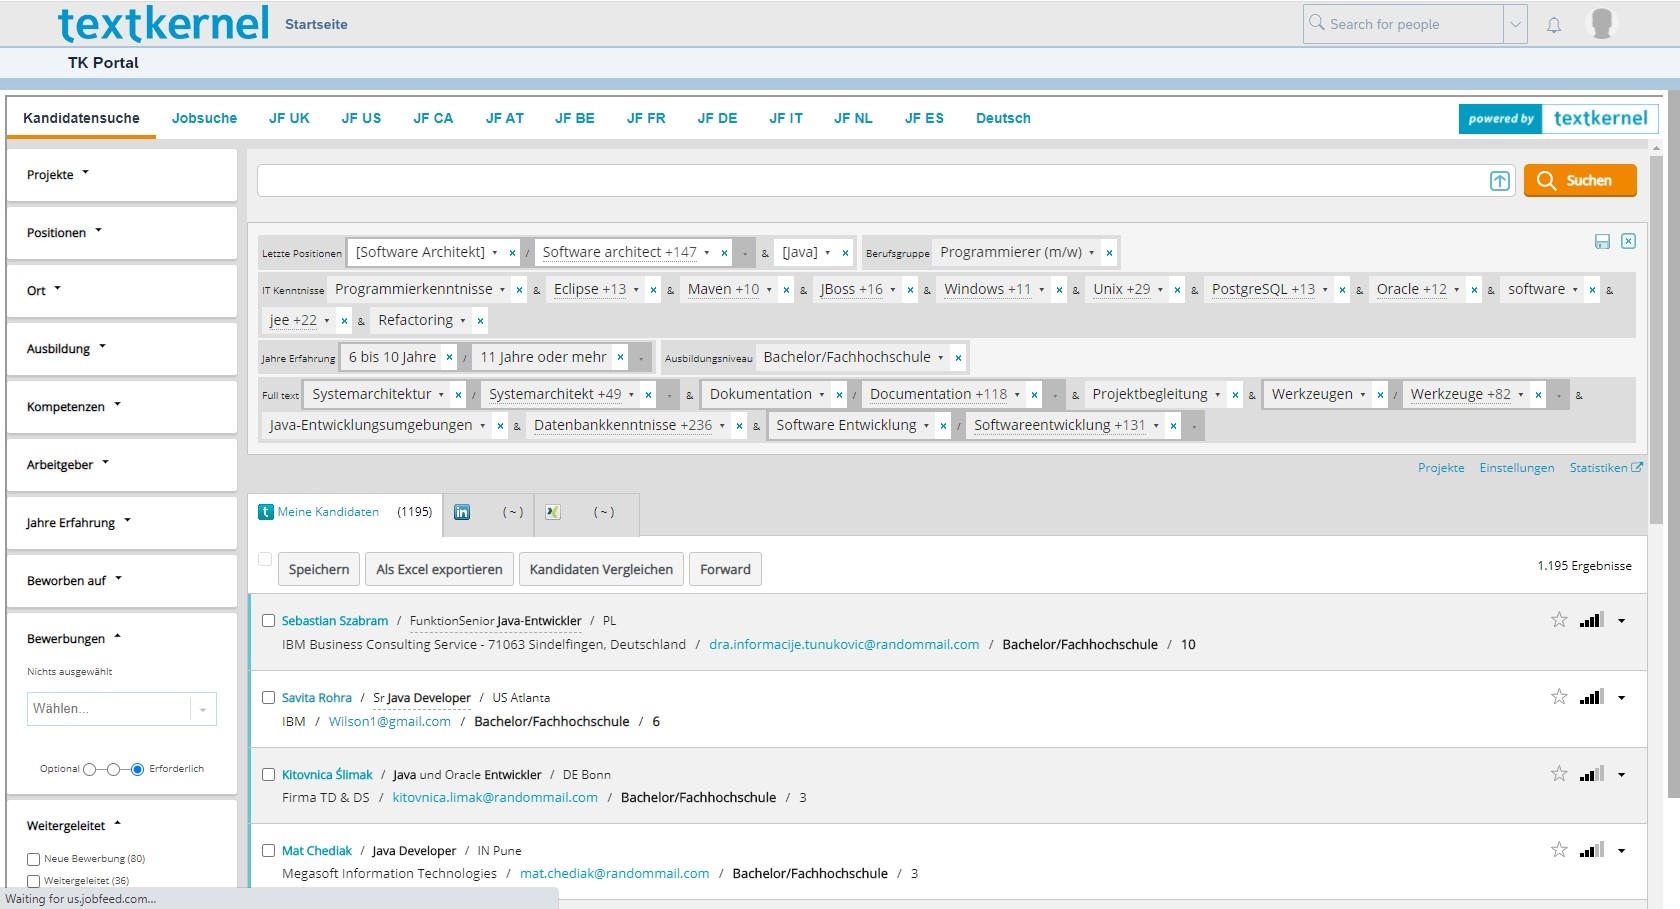
Task: Select the Mat Chediak checkbox
Action: pyautogui.click(x=268, y=851)
